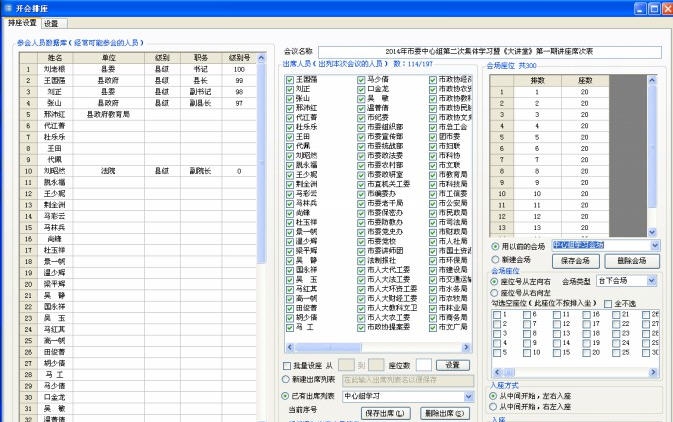Open the 设置 tab
This screenshot has width=673, height=422.
[x=52, y=24]
